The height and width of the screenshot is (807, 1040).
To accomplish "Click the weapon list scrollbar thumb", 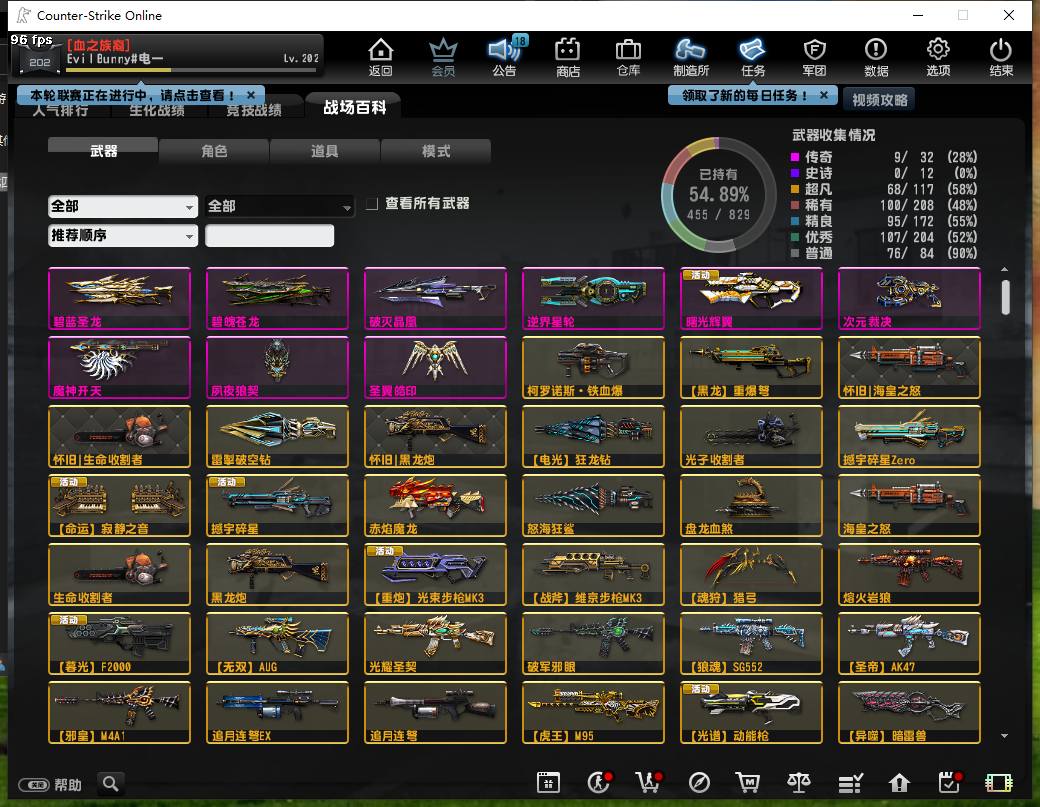I will click(x=1005, y=297).
